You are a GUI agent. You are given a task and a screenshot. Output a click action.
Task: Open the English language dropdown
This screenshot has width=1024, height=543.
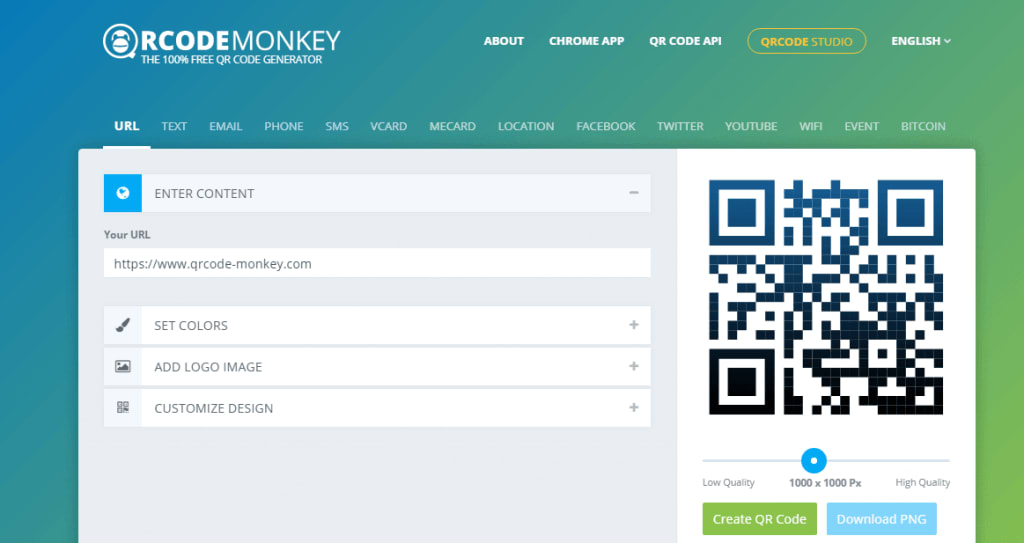pos(921,41)
